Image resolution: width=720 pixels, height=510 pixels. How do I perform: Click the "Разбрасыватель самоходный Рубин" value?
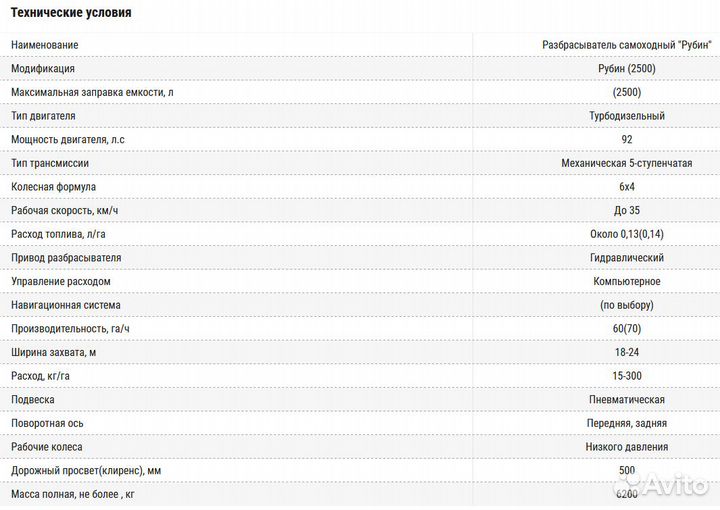627,45
